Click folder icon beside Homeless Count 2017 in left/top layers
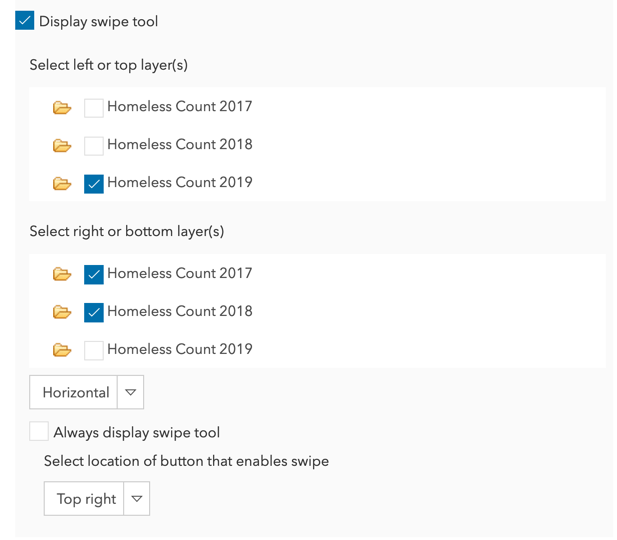Screen dimensions: 617x540 tap(62, 108)
